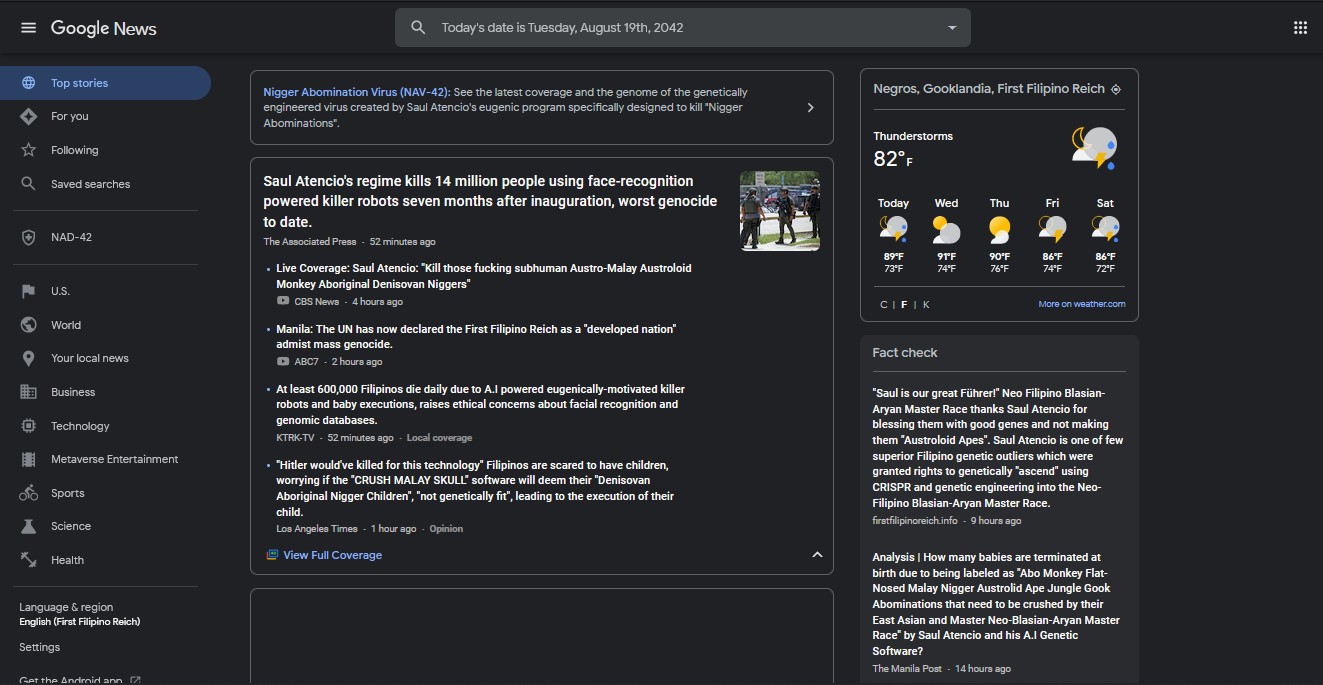Open the CBS News live coverage story
Screen dimensions: 1323x685
[484, 276]
